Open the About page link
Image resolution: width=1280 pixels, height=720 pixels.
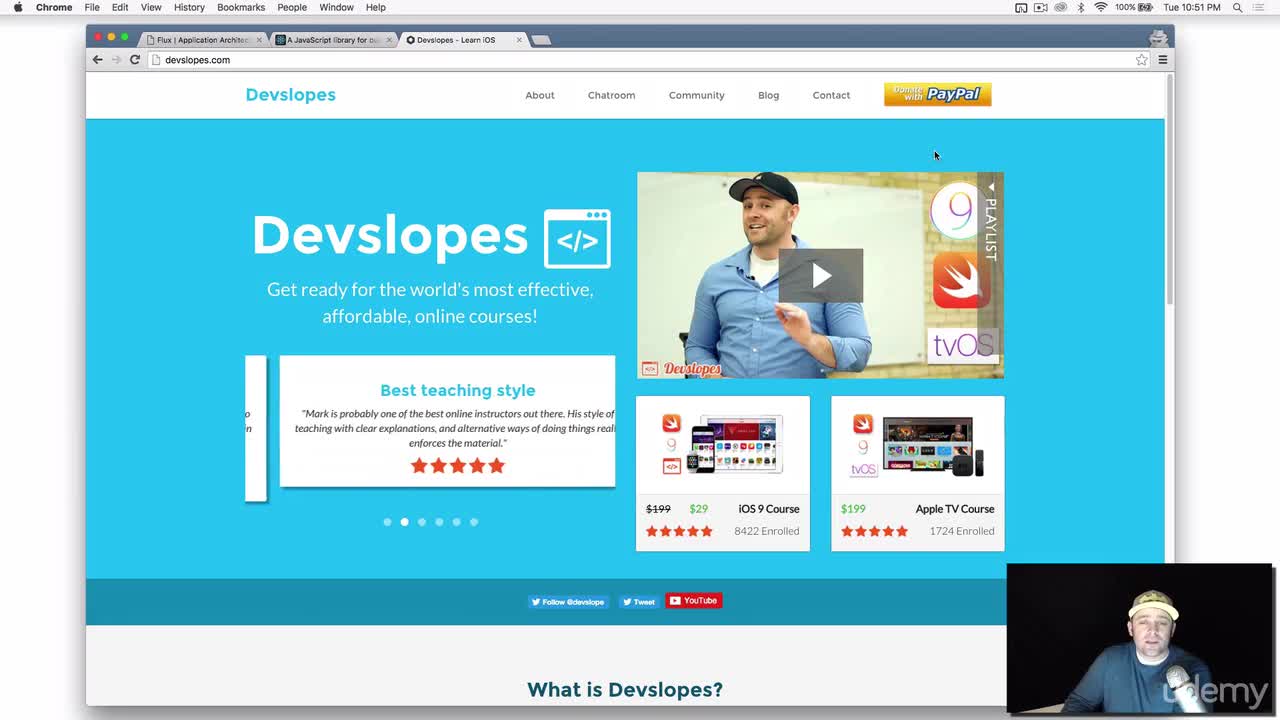[x=540, y=95]
